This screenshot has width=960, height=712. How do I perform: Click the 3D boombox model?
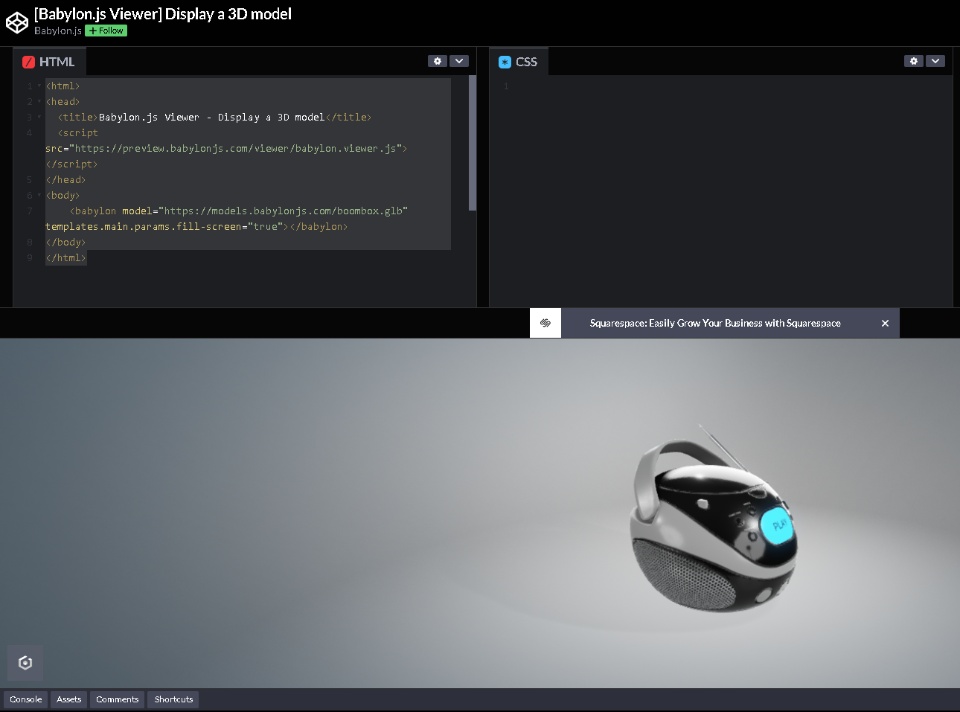click(713, 527)
